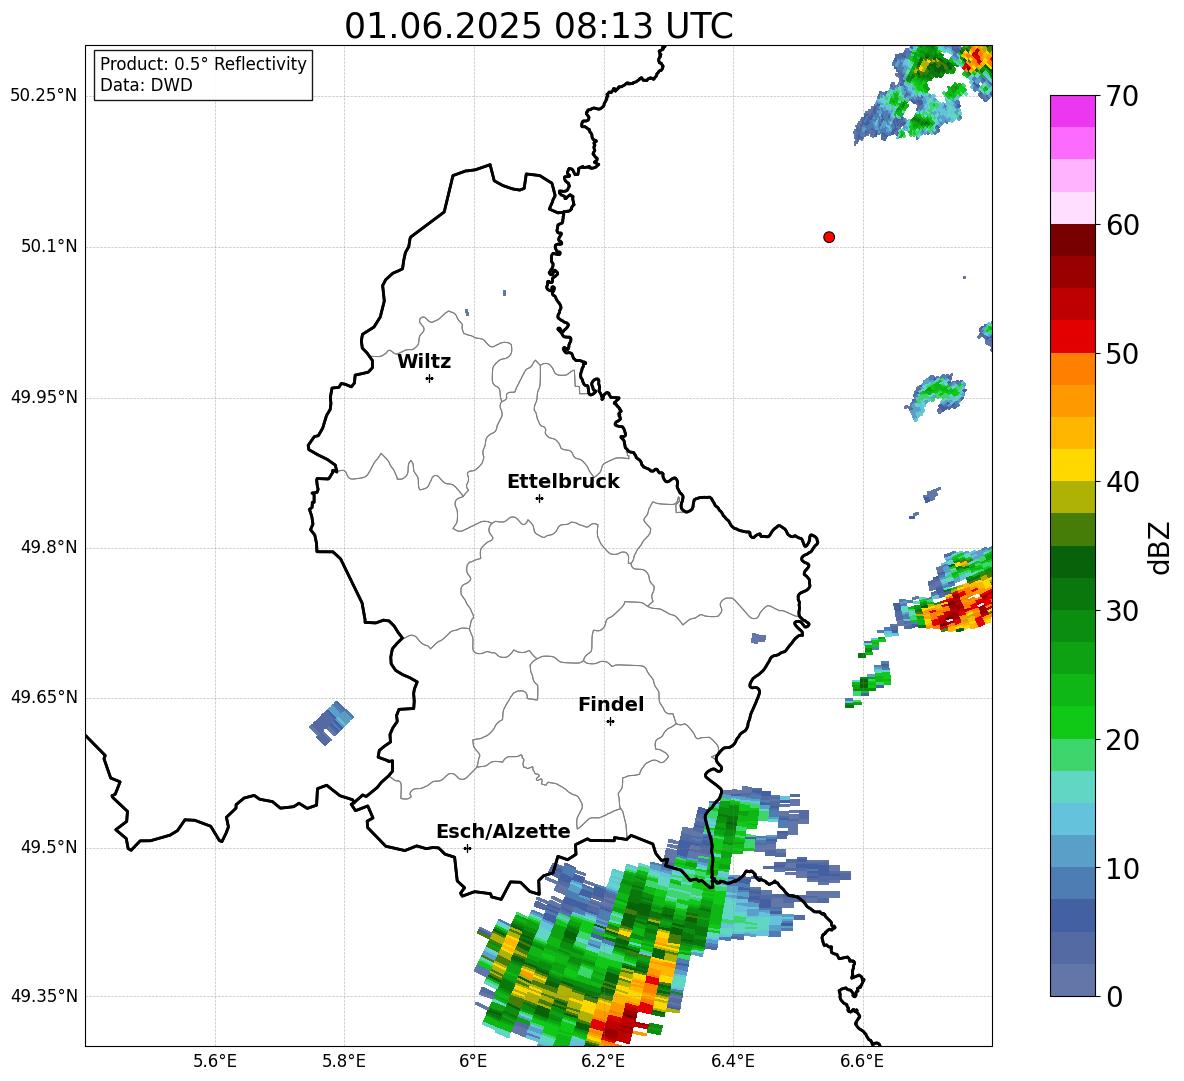1184x1081 pixels.
Task: Click the 'Data: DWD' text
Action: point(146,85)
